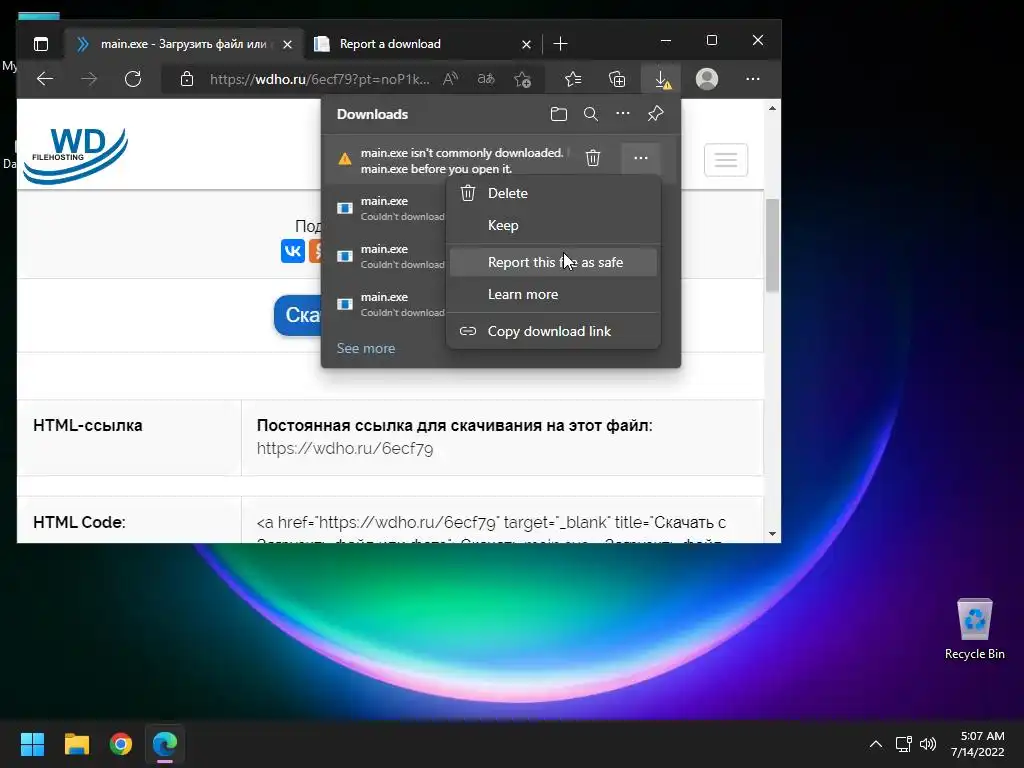Image resolution: width=1024 pixels, height=768 pixels.
Task: Choose Keep in the context menu
Action: tap(554, 225)
